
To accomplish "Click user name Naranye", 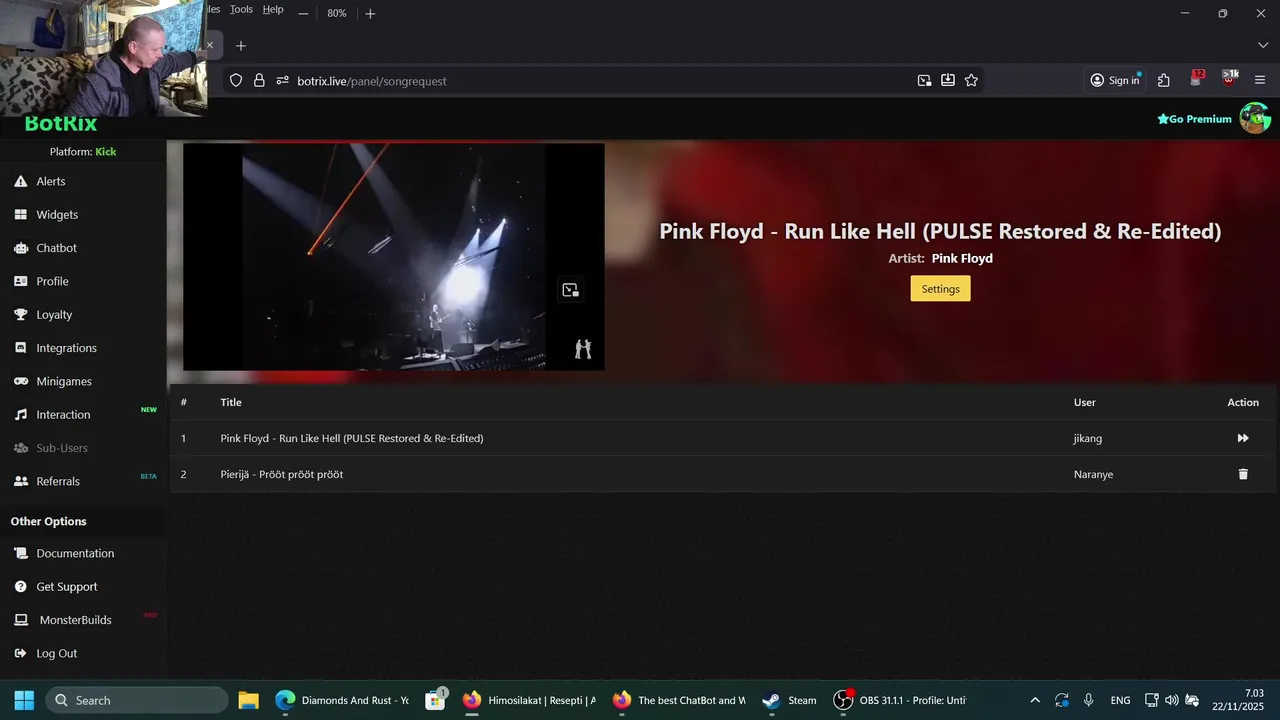I will coord(1093,474).
